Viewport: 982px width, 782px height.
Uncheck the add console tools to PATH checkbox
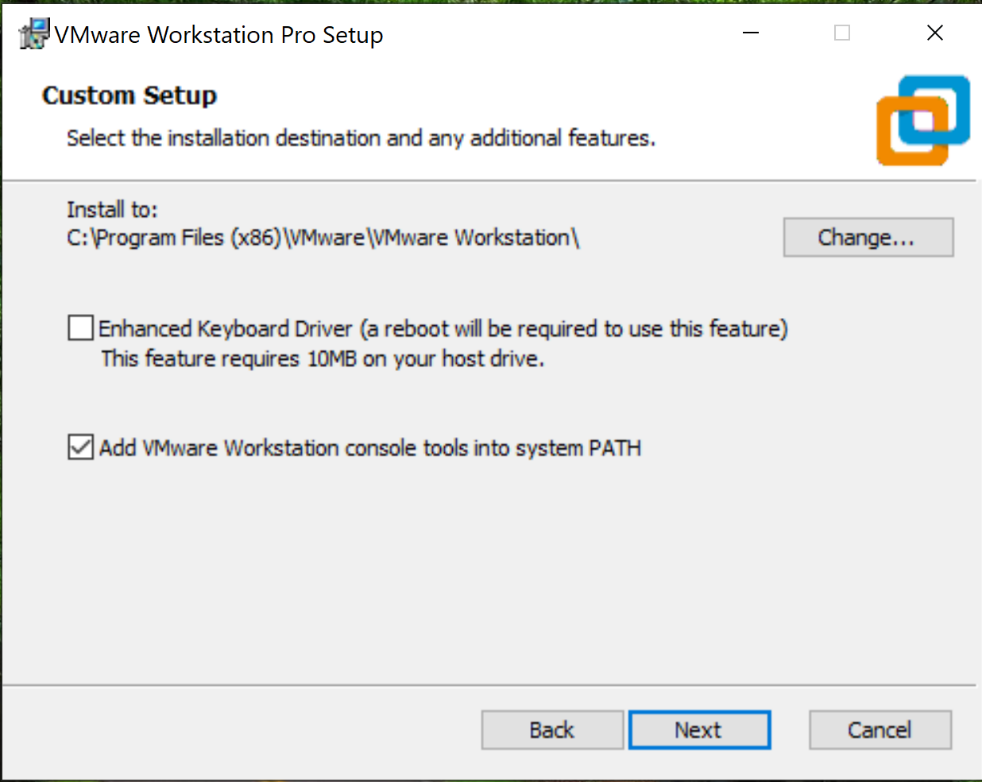point(80,447)
